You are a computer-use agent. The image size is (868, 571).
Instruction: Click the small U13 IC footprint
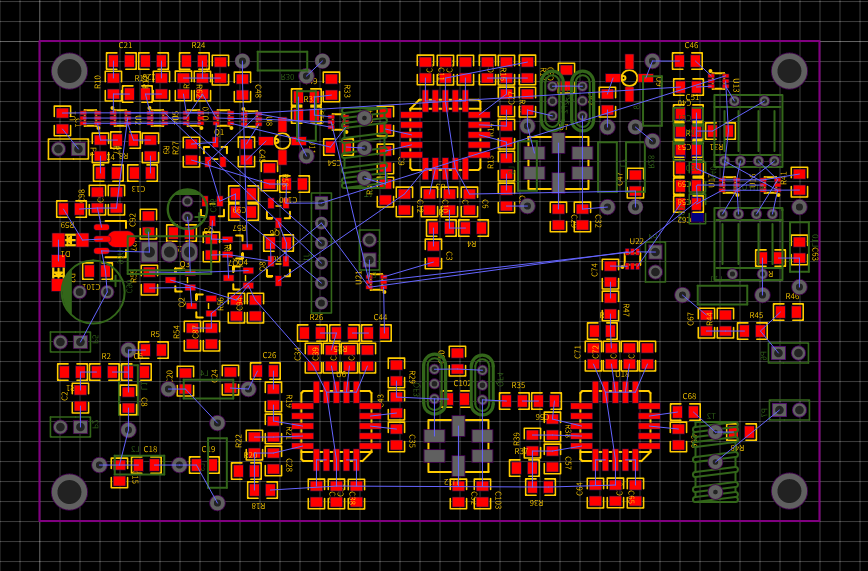[x=717, y=81]
